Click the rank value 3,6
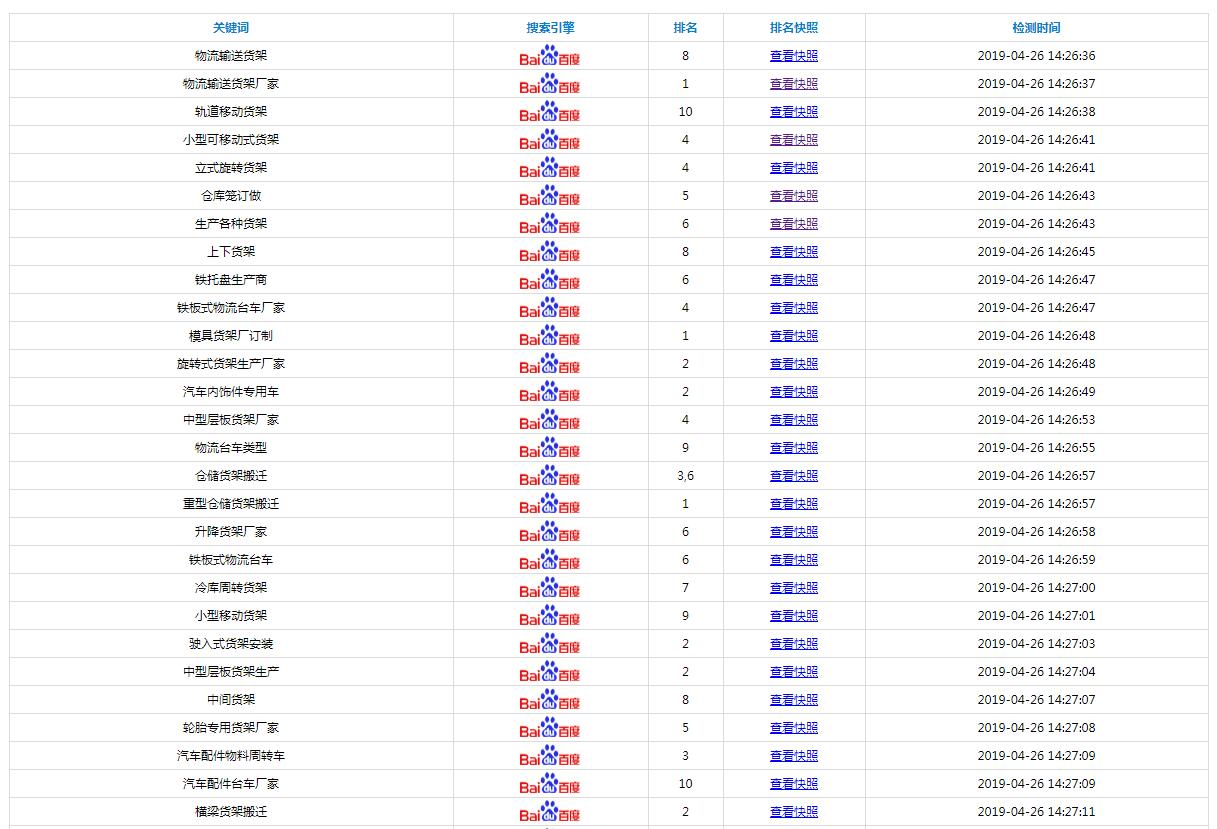 685,476
